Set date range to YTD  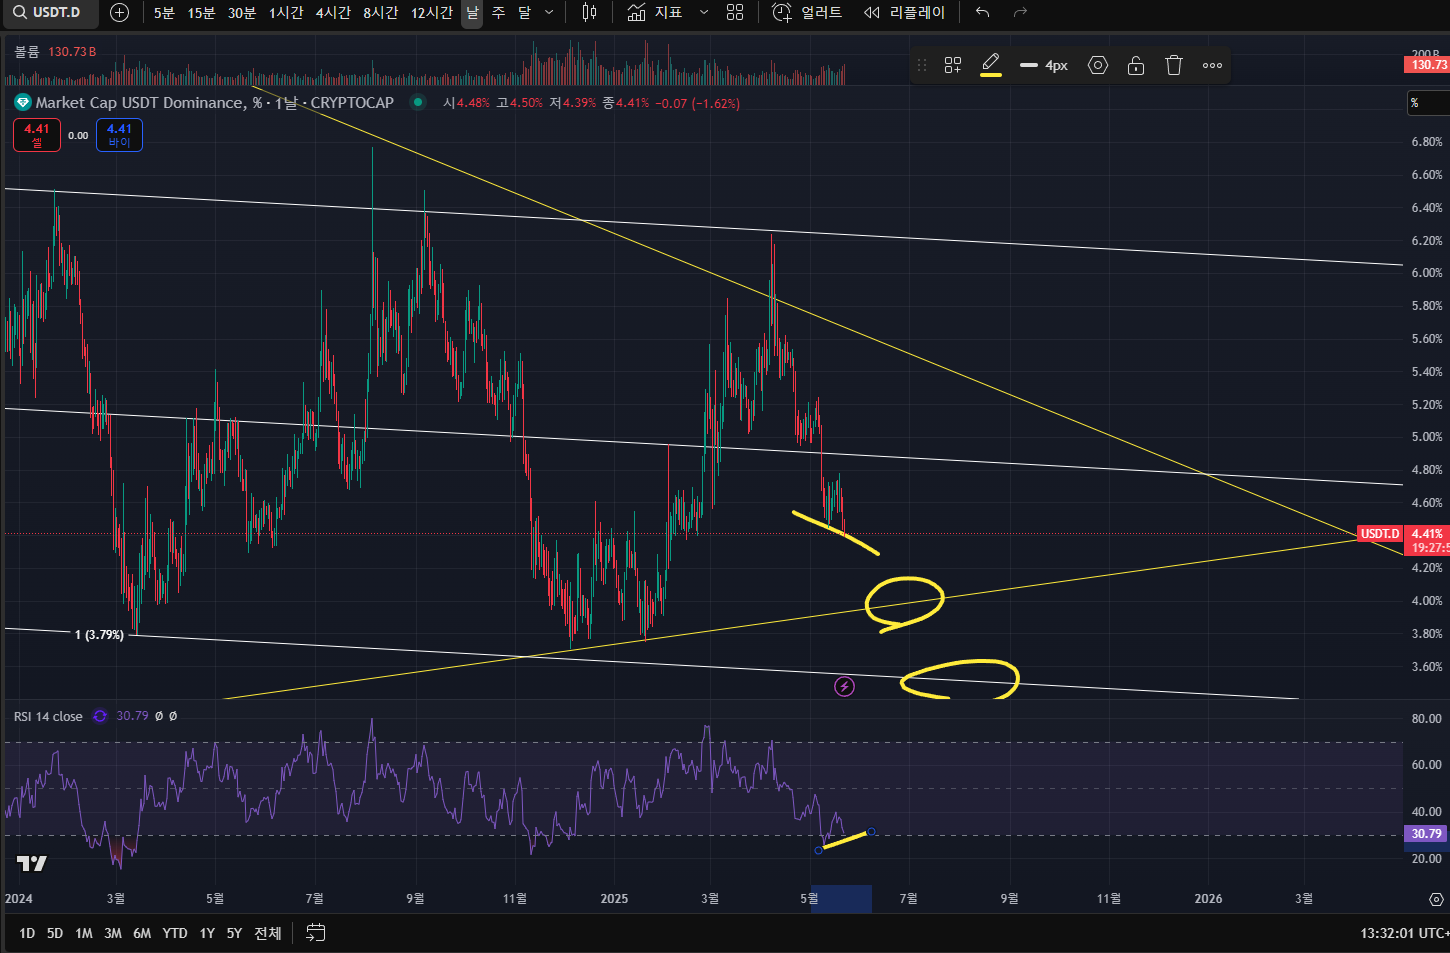click(175, 933)
